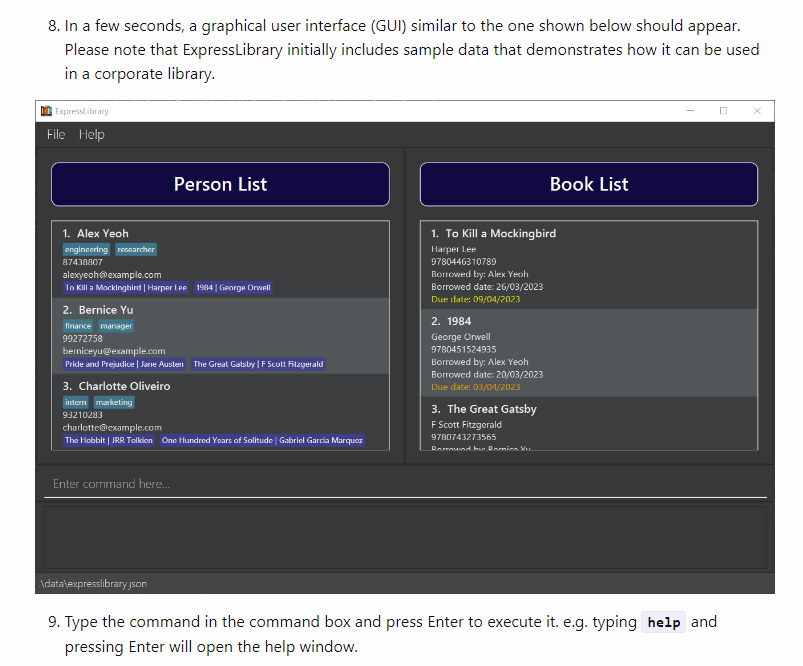
Task: Click the expresslibrary.json status bar path
Action: [93, 584]
